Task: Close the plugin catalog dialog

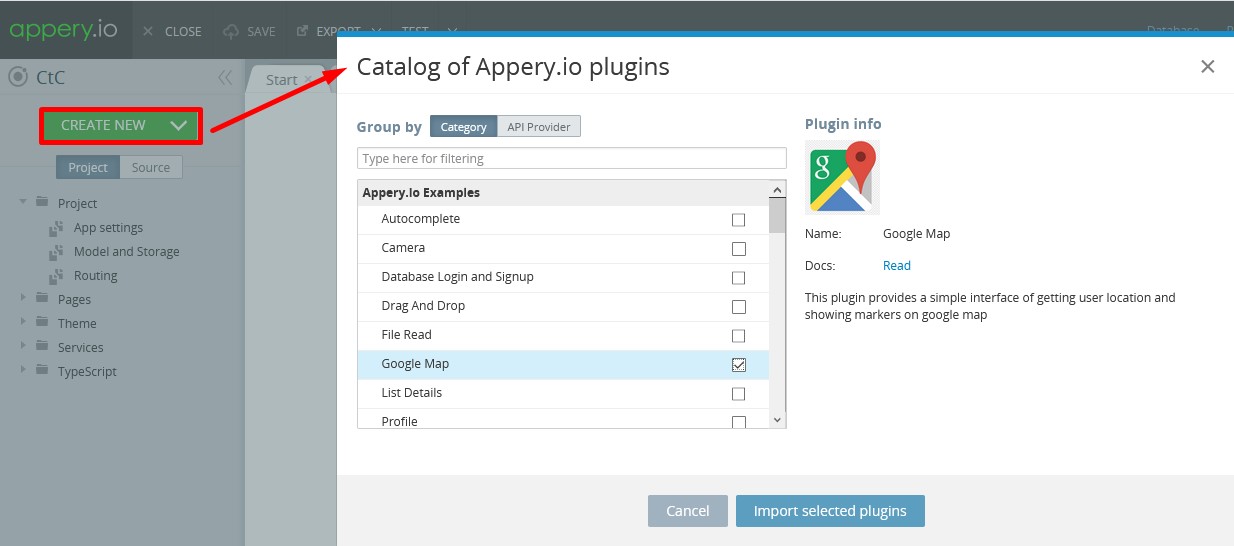Action: (1207, 67)
